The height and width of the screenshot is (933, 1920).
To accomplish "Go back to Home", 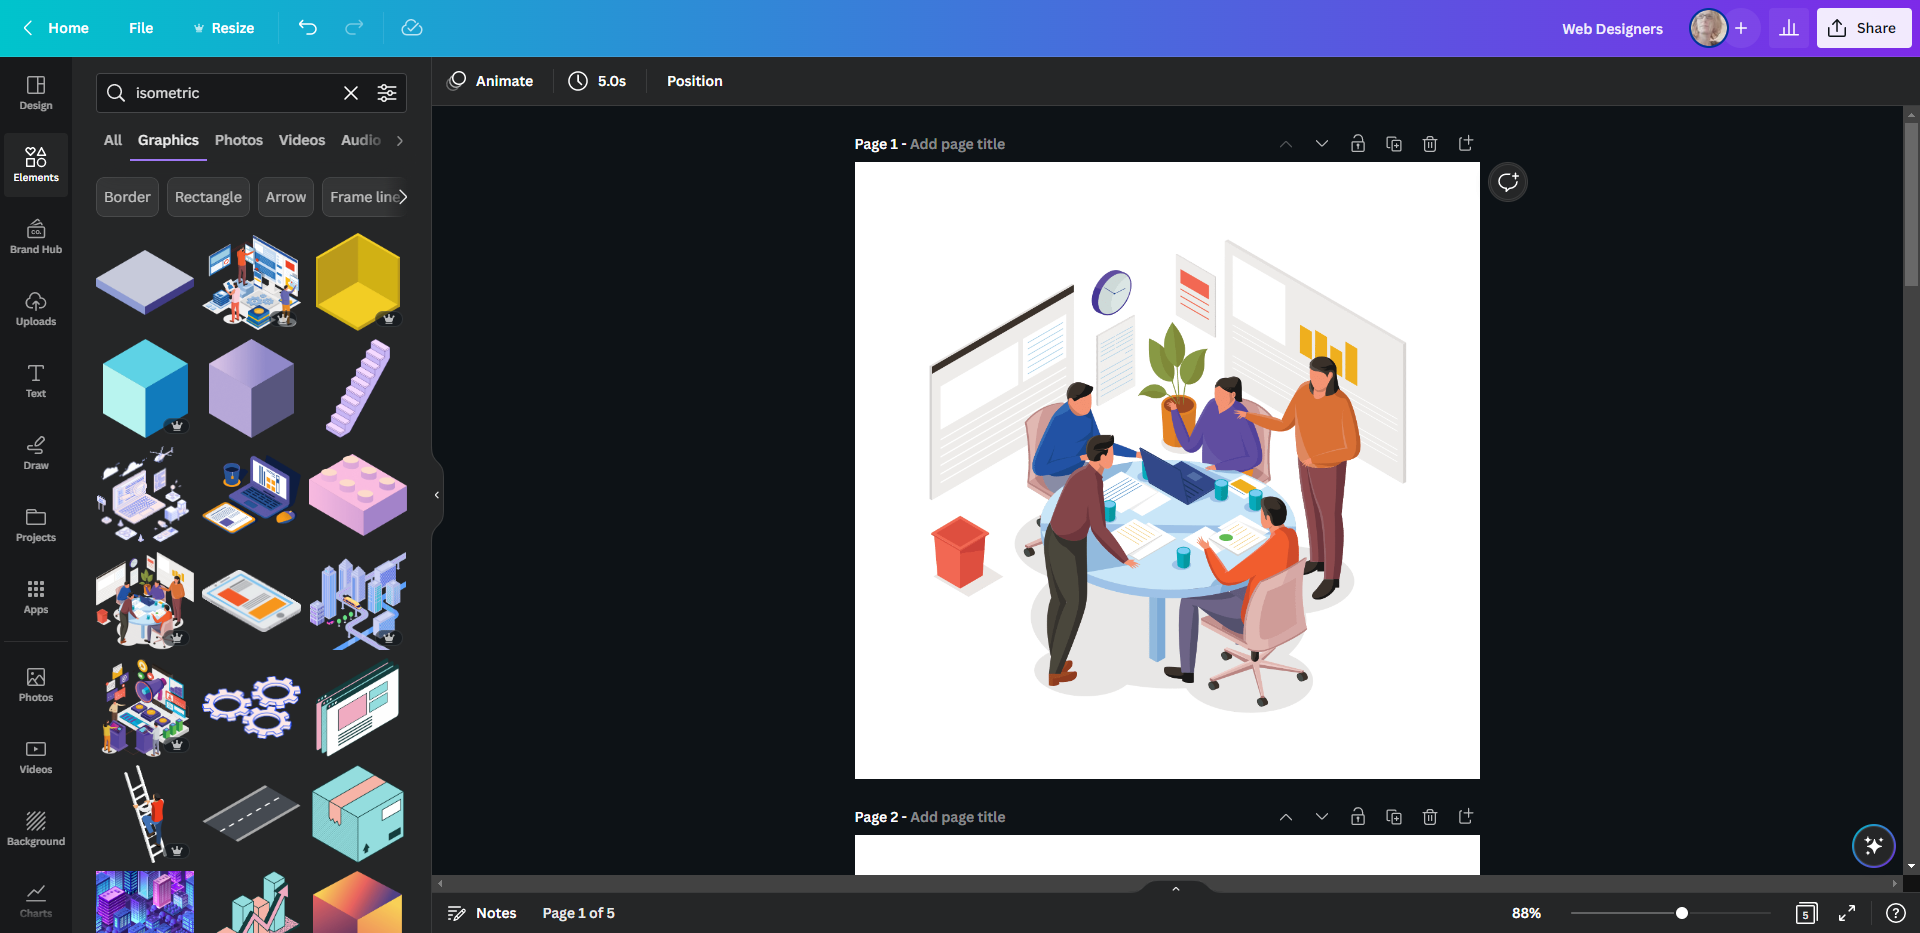I will 56,28.
